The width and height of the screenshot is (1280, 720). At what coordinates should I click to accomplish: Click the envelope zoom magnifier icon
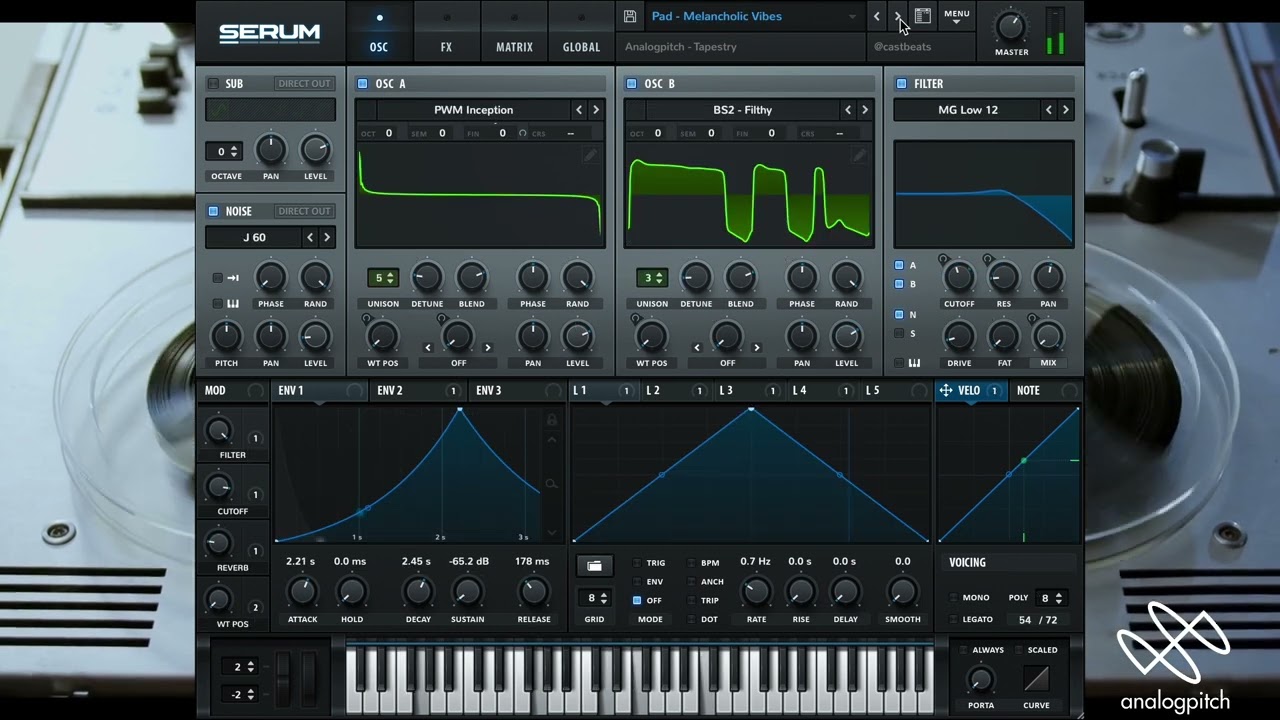click(551, 484)
